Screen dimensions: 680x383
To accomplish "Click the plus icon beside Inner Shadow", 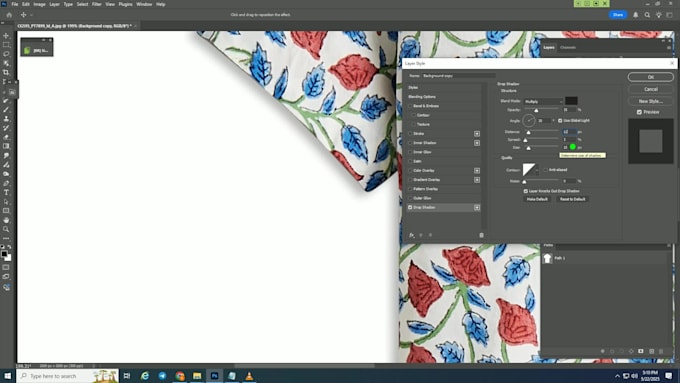I will click(x=477, y=143).
